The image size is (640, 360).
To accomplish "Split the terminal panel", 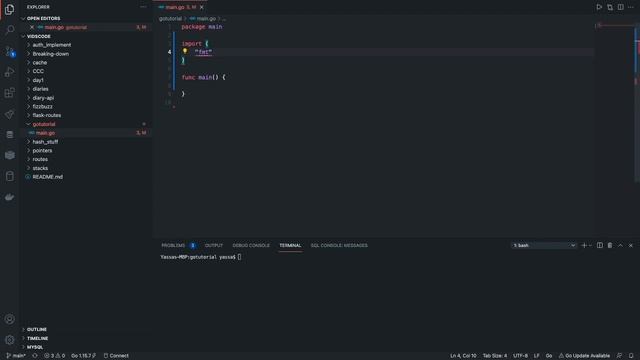I will 600,245.
